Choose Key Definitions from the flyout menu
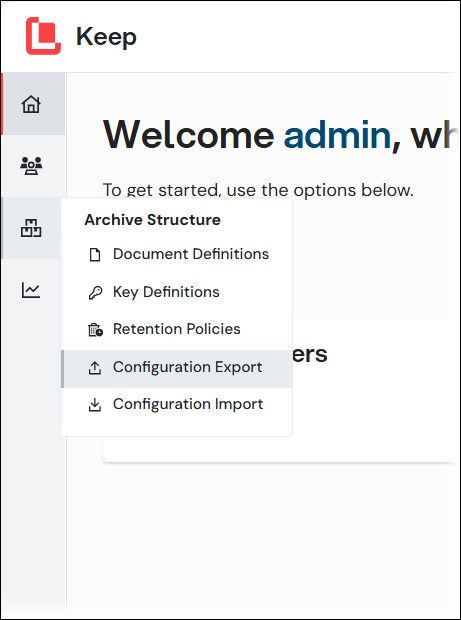The height and width of the screenshot is (620, 461). [x=177, y=292]
